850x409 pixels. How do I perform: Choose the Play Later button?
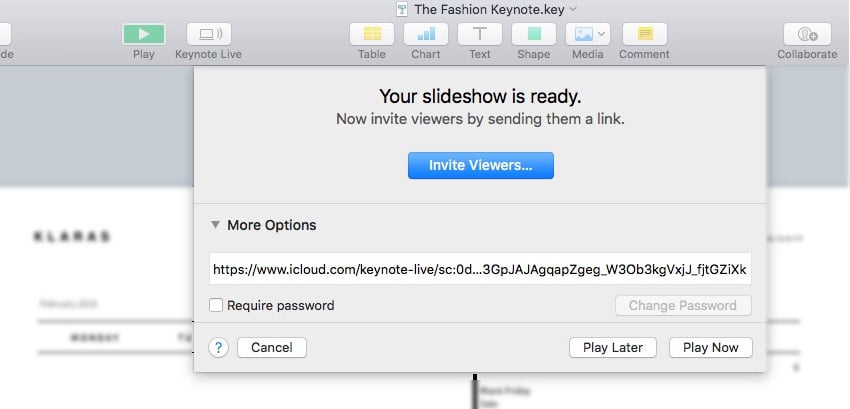(613, 347)
